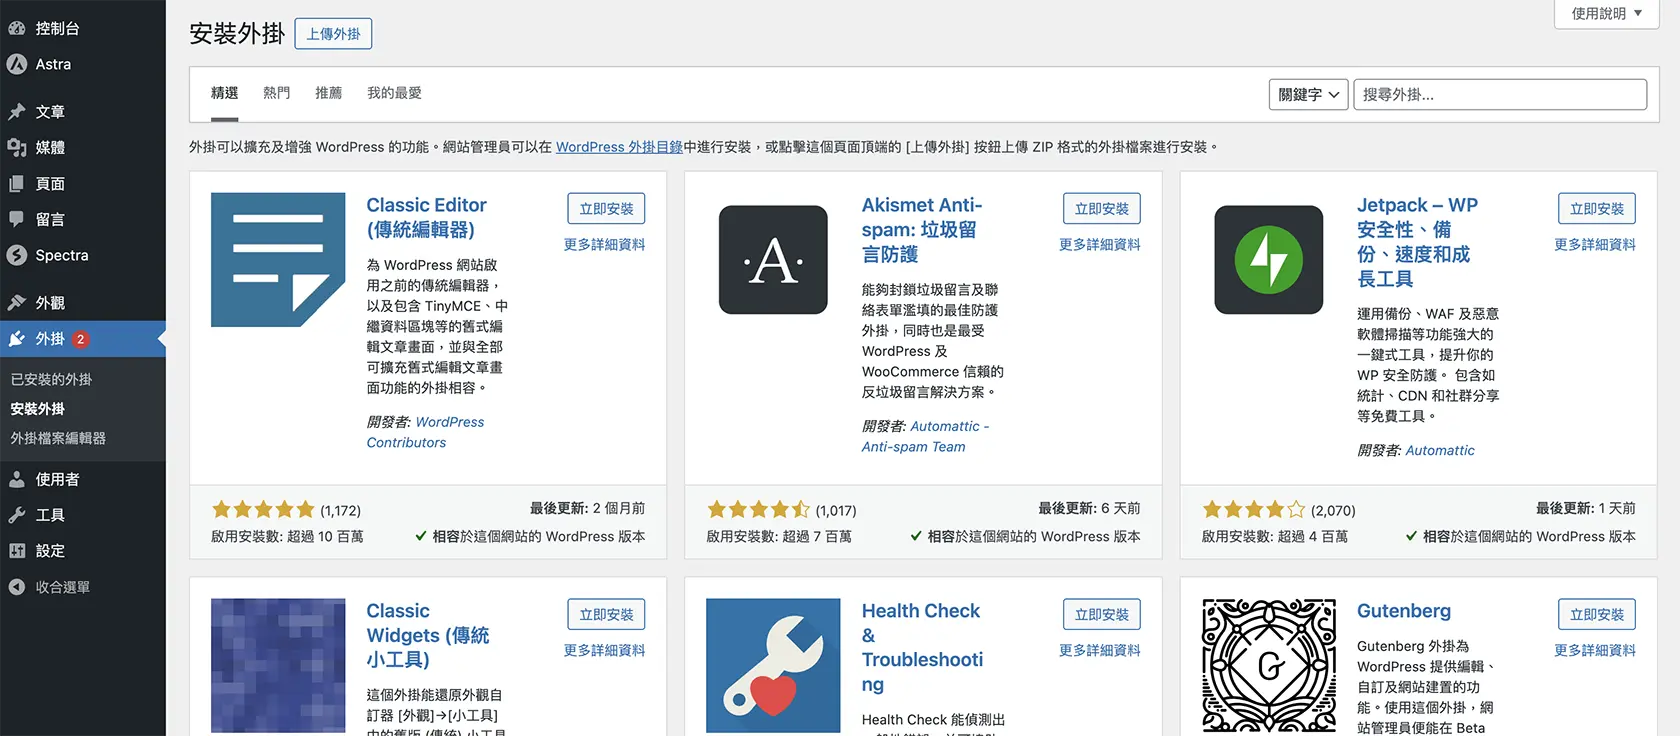Screen dimensions: 1680x736
Task: Install Gutenberg with 立即安裝
Action: 1597,614
